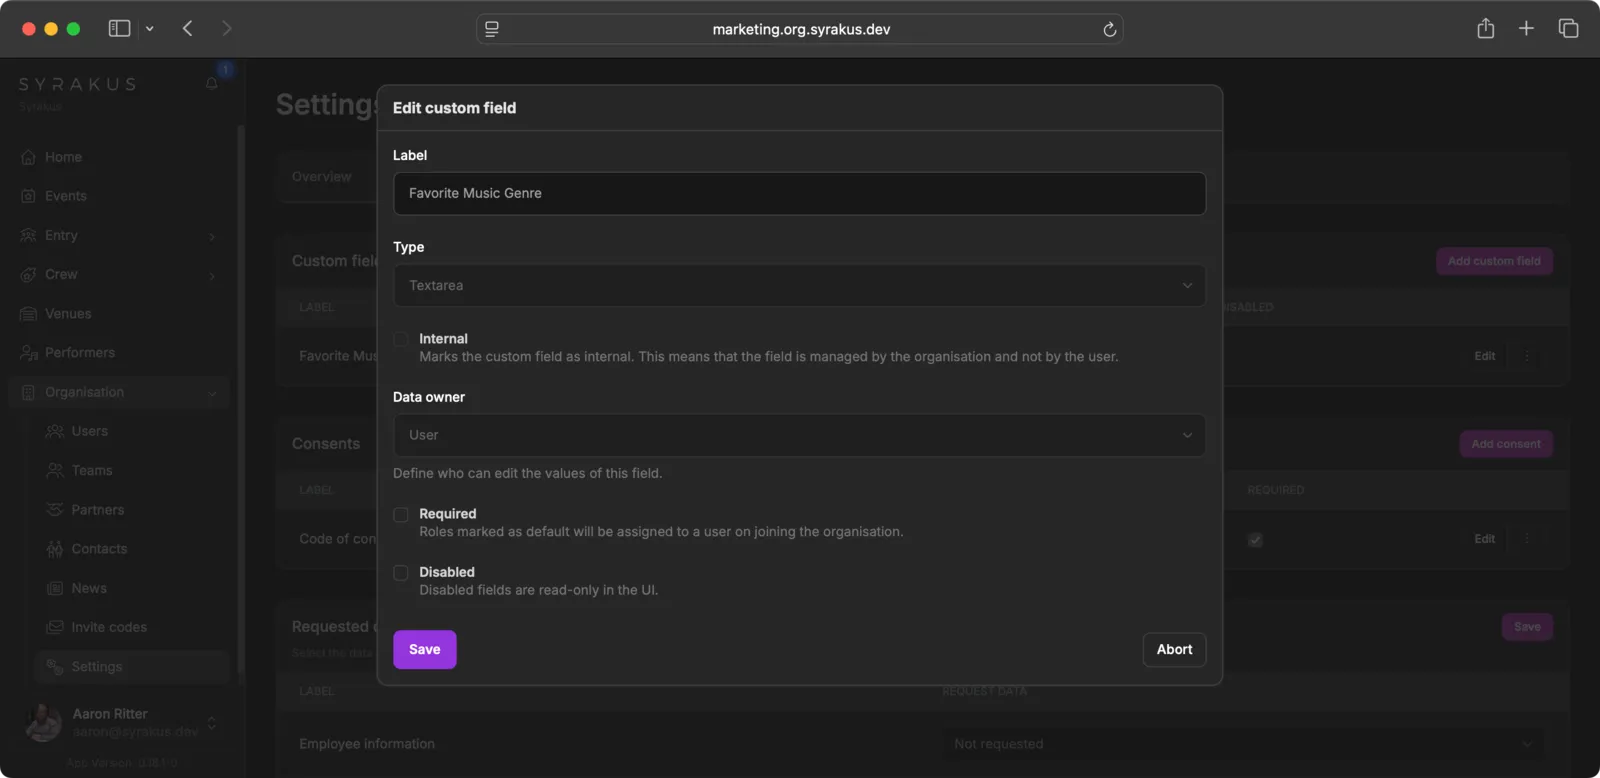
Task: Click the page reader icon in address bar
Action: coord(492,30)
